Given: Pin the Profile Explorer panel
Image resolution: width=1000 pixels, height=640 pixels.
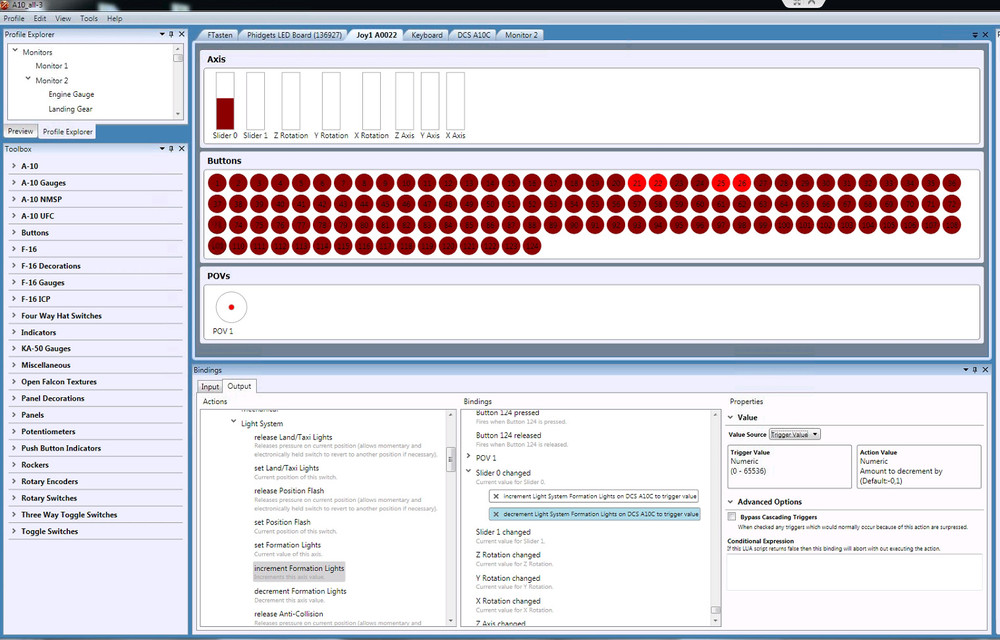Looking at the screenshot, I should coord(172,35).
